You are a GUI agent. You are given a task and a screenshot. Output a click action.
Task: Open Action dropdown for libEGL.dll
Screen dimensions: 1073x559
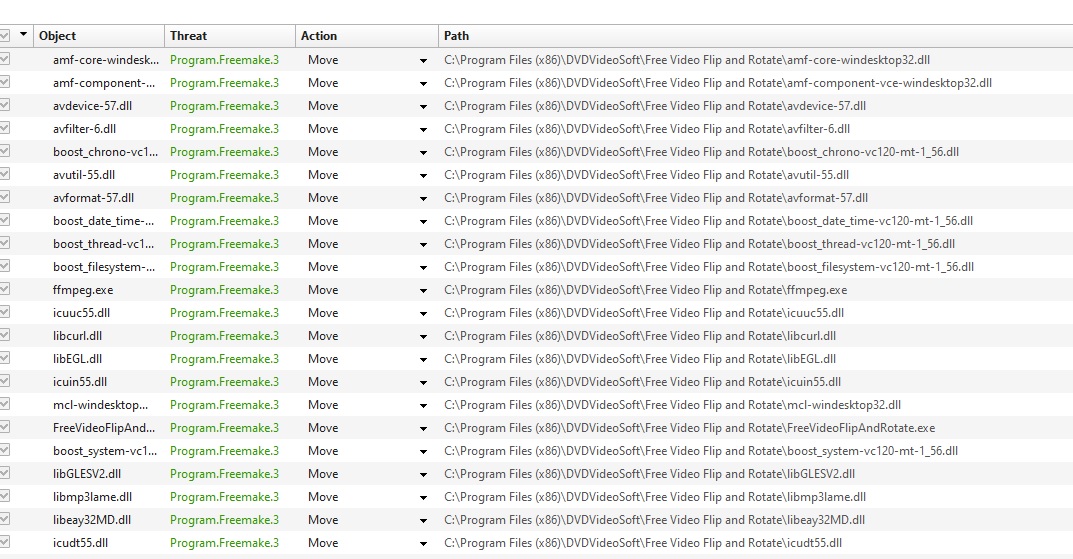[424, 359]
